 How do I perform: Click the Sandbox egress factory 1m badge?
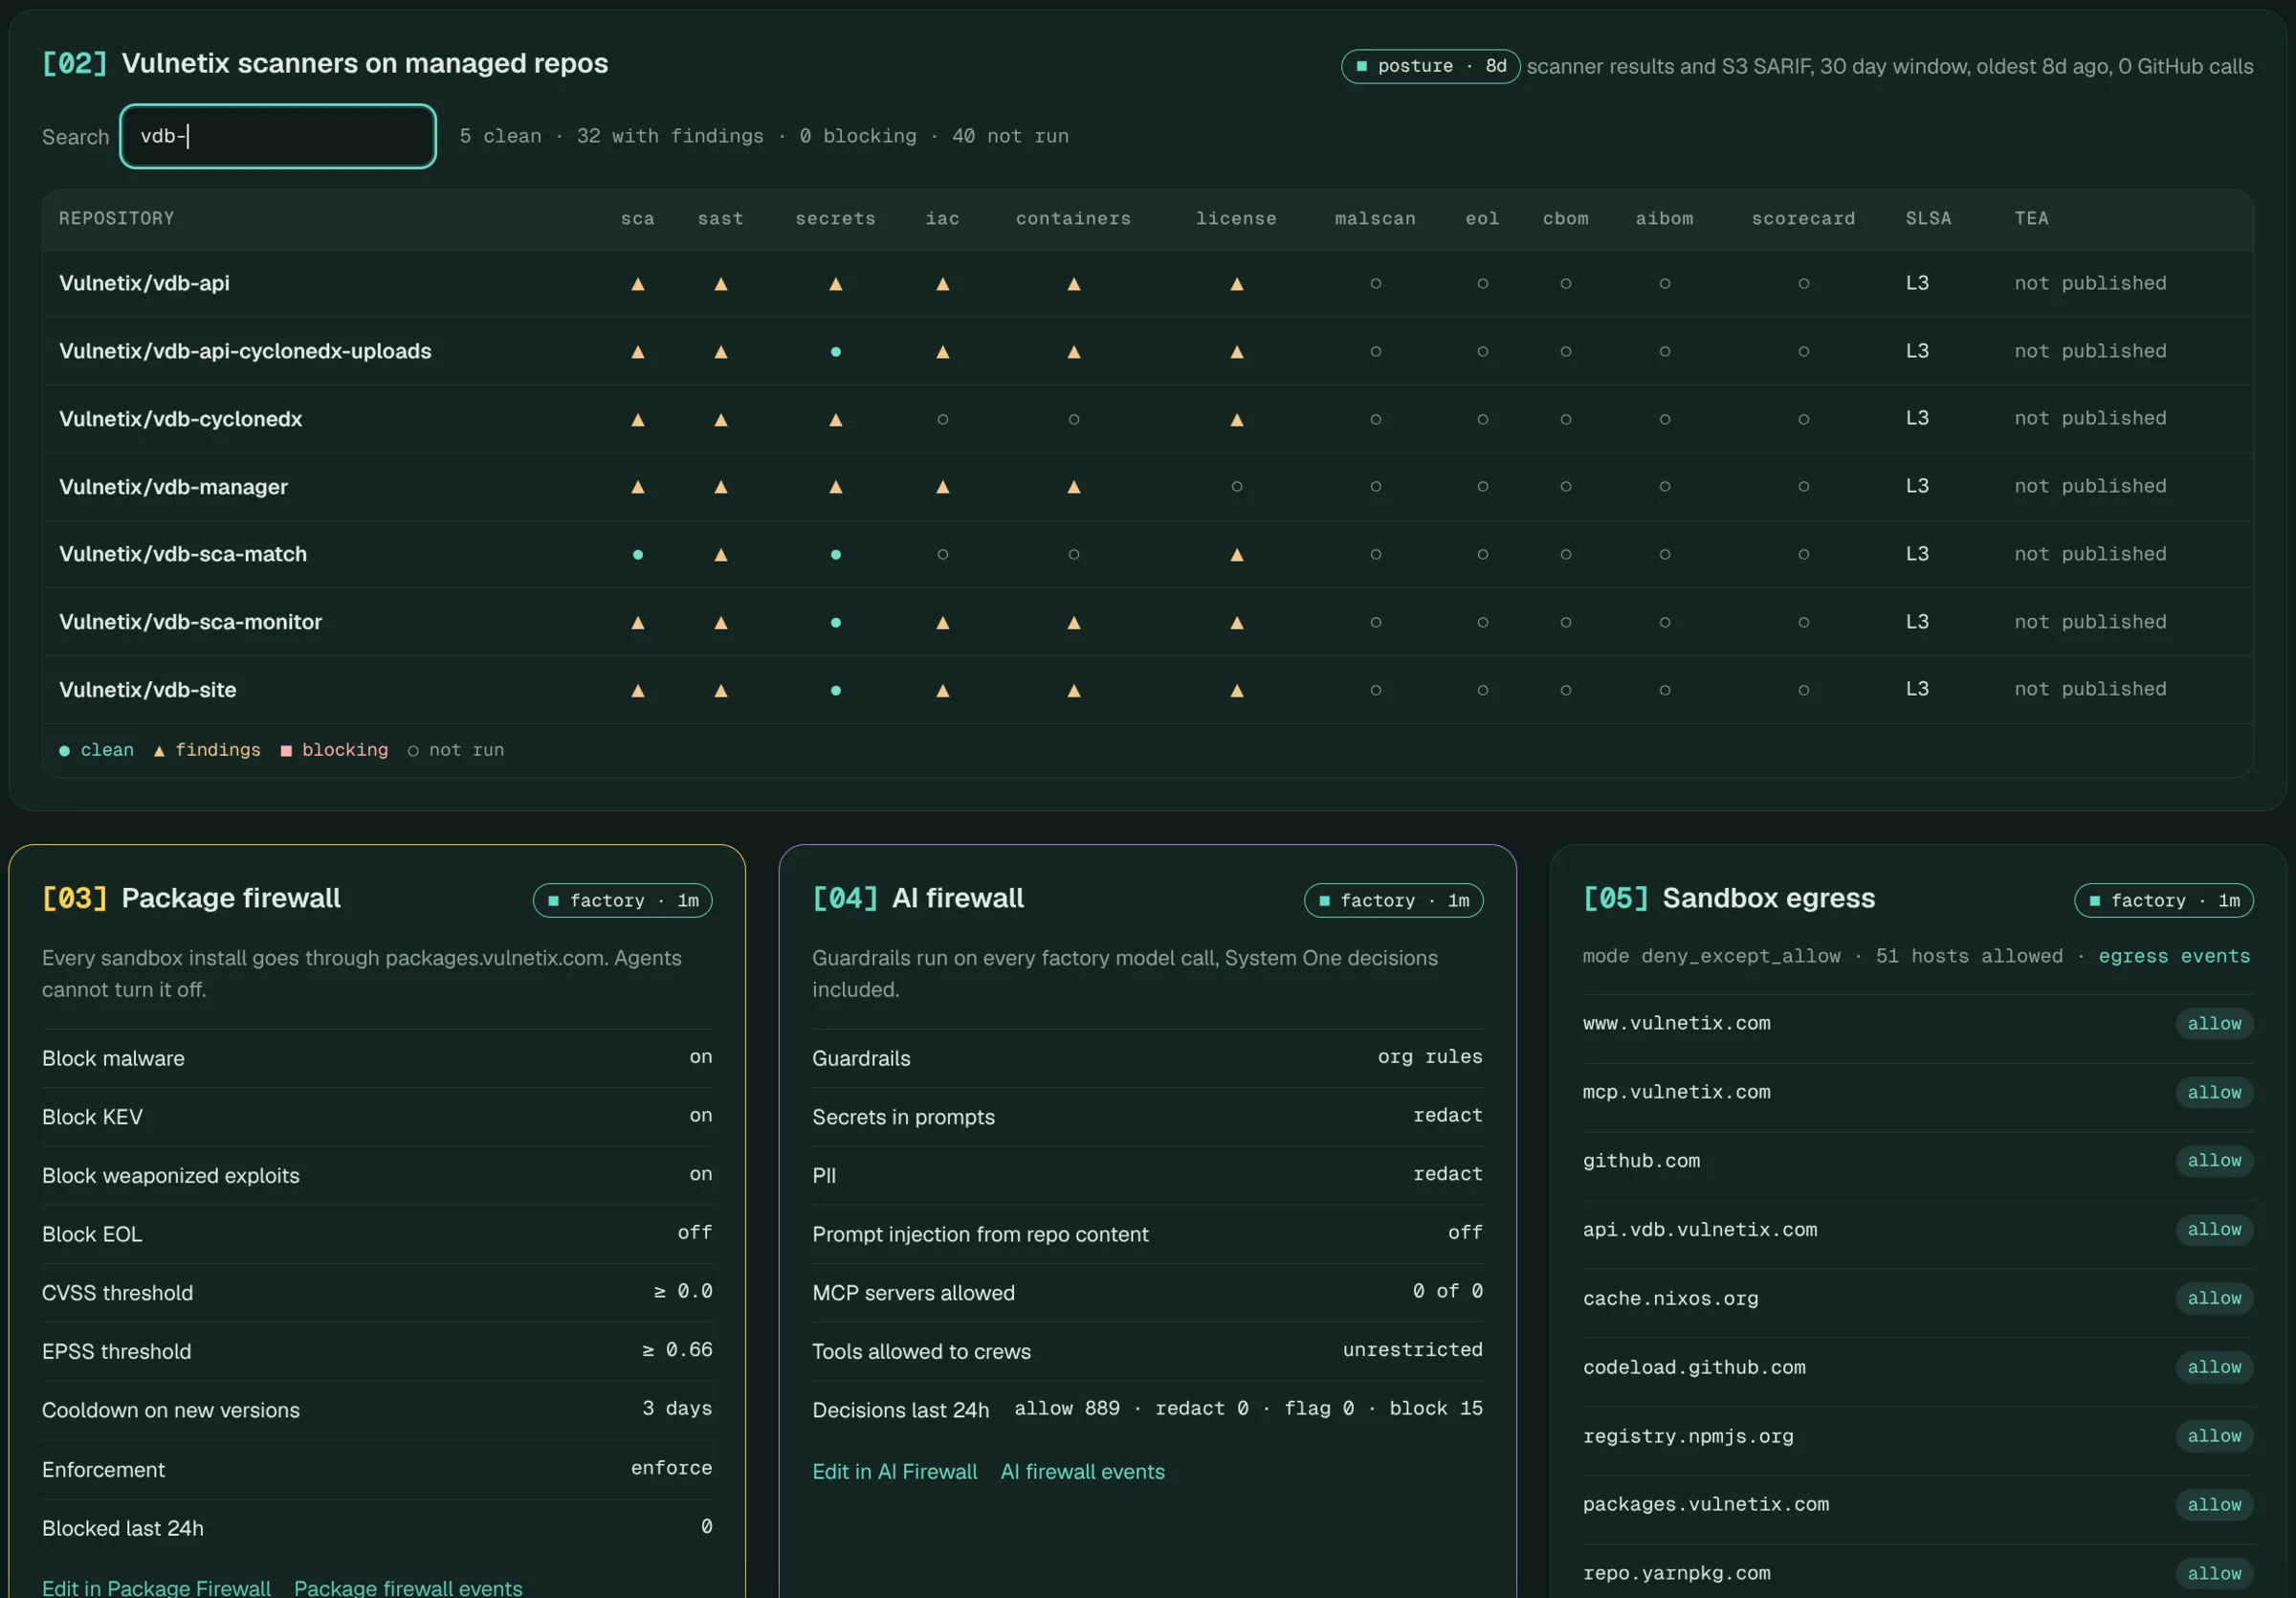[x=2164, y=901]
